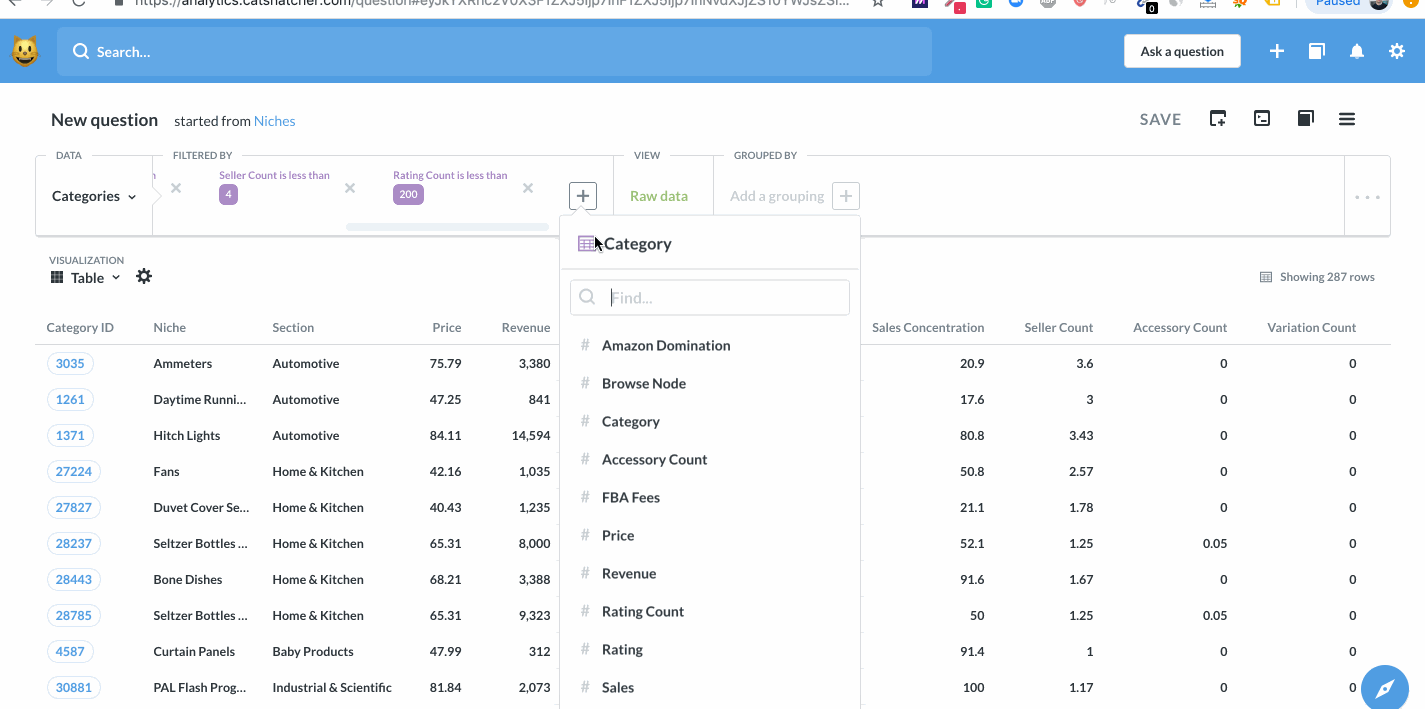Click the Curtain Panels niche cell
The image size is (1425, 709).
pyautogui.click(x=194, y=652)
